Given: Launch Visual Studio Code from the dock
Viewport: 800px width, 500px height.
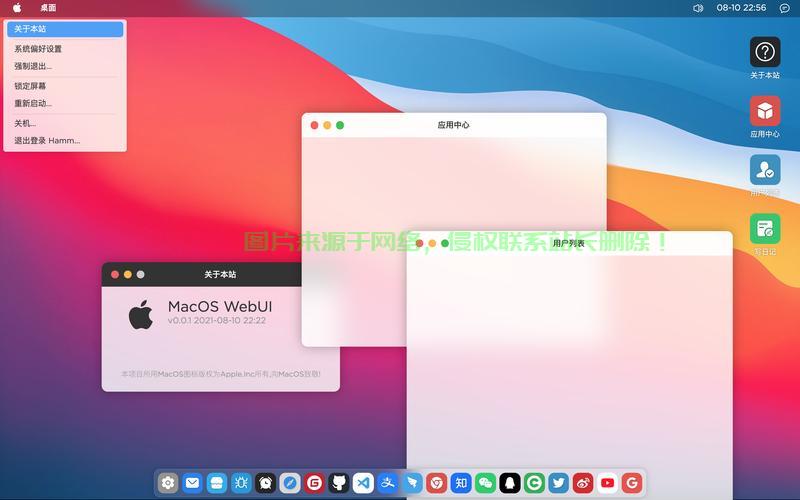Looking at the screenshot, I should tap(363, 483).
